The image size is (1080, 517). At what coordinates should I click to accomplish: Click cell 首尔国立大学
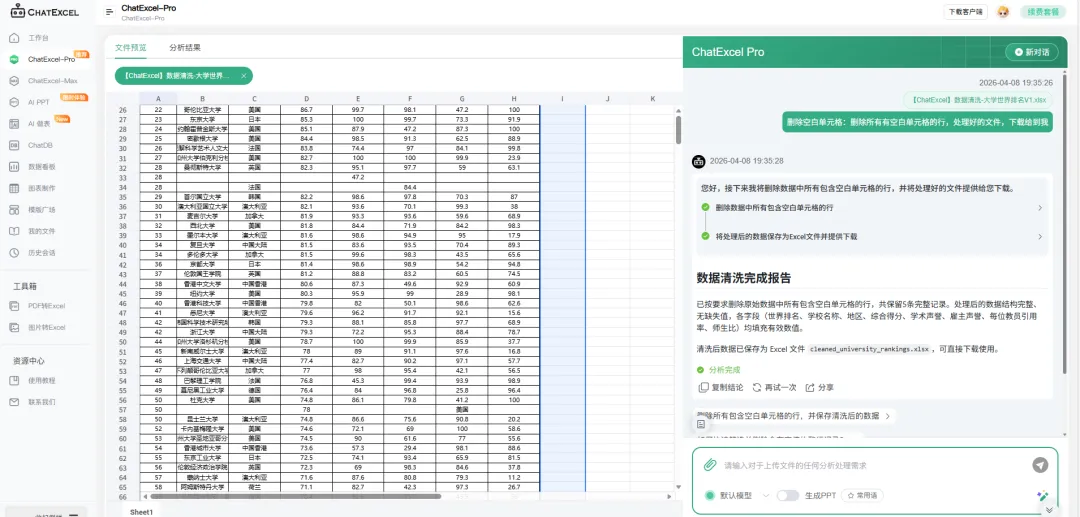(x=202, y=197)
